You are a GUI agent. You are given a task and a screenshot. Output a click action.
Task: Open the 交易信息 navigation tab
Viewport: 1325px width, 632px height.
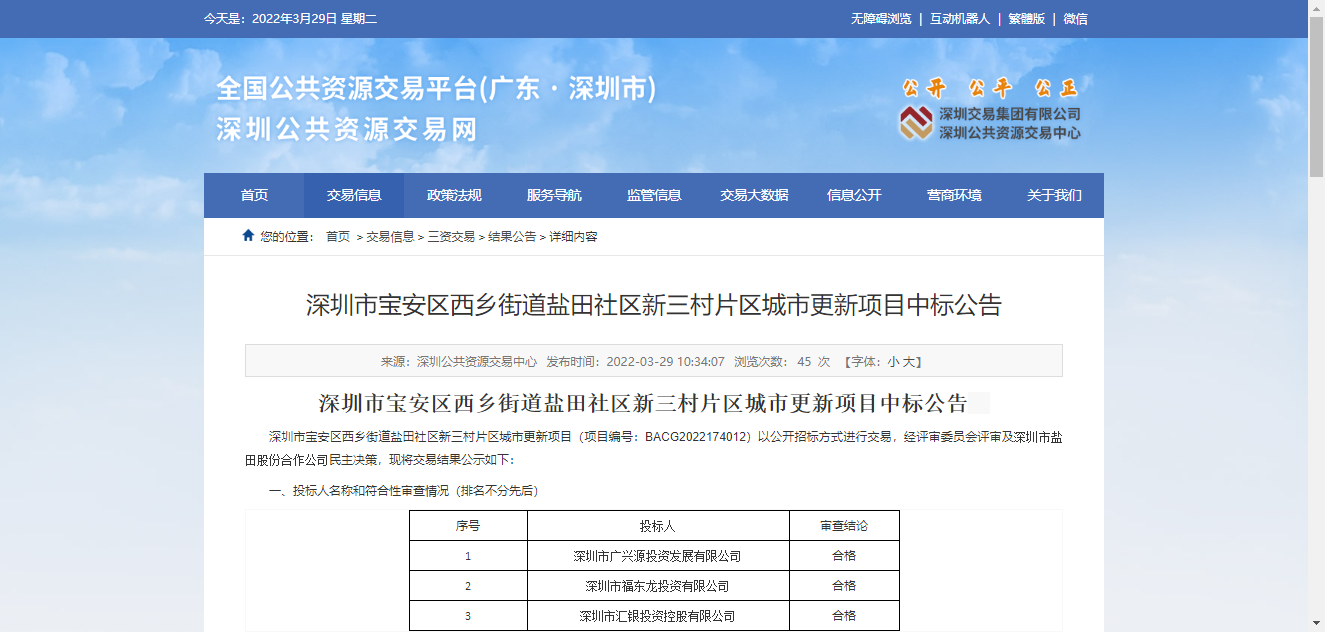click(x=354, y=196)
